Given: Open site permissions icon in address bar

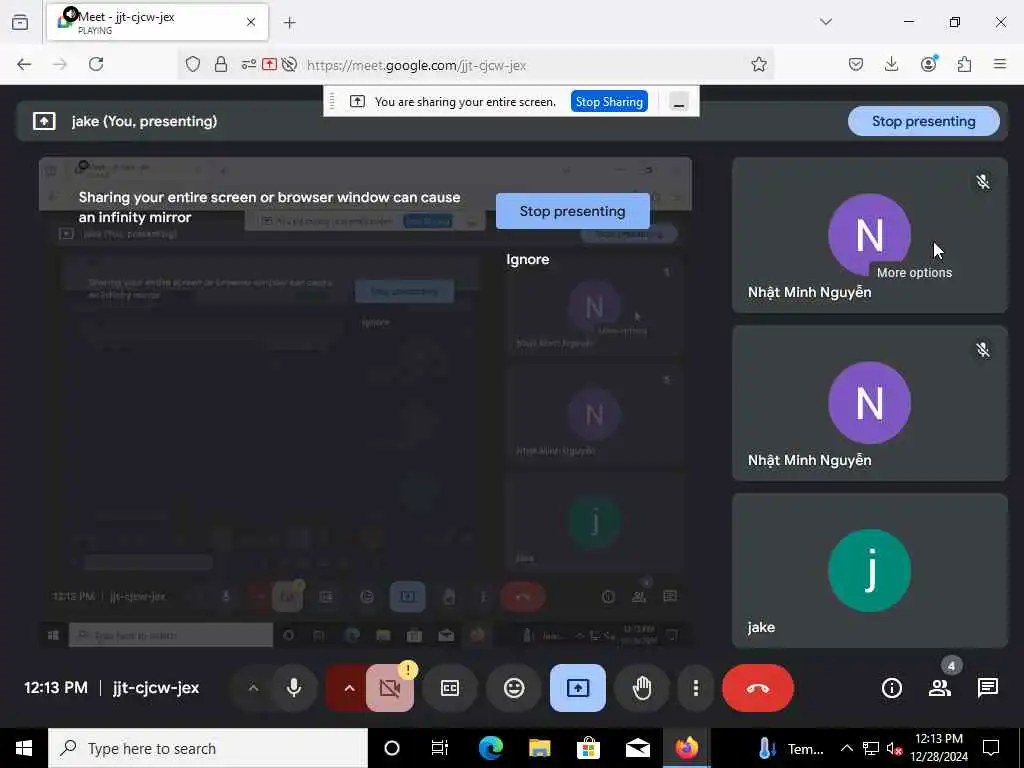Looking at the screenshot, I should click(x=249, y=64).
